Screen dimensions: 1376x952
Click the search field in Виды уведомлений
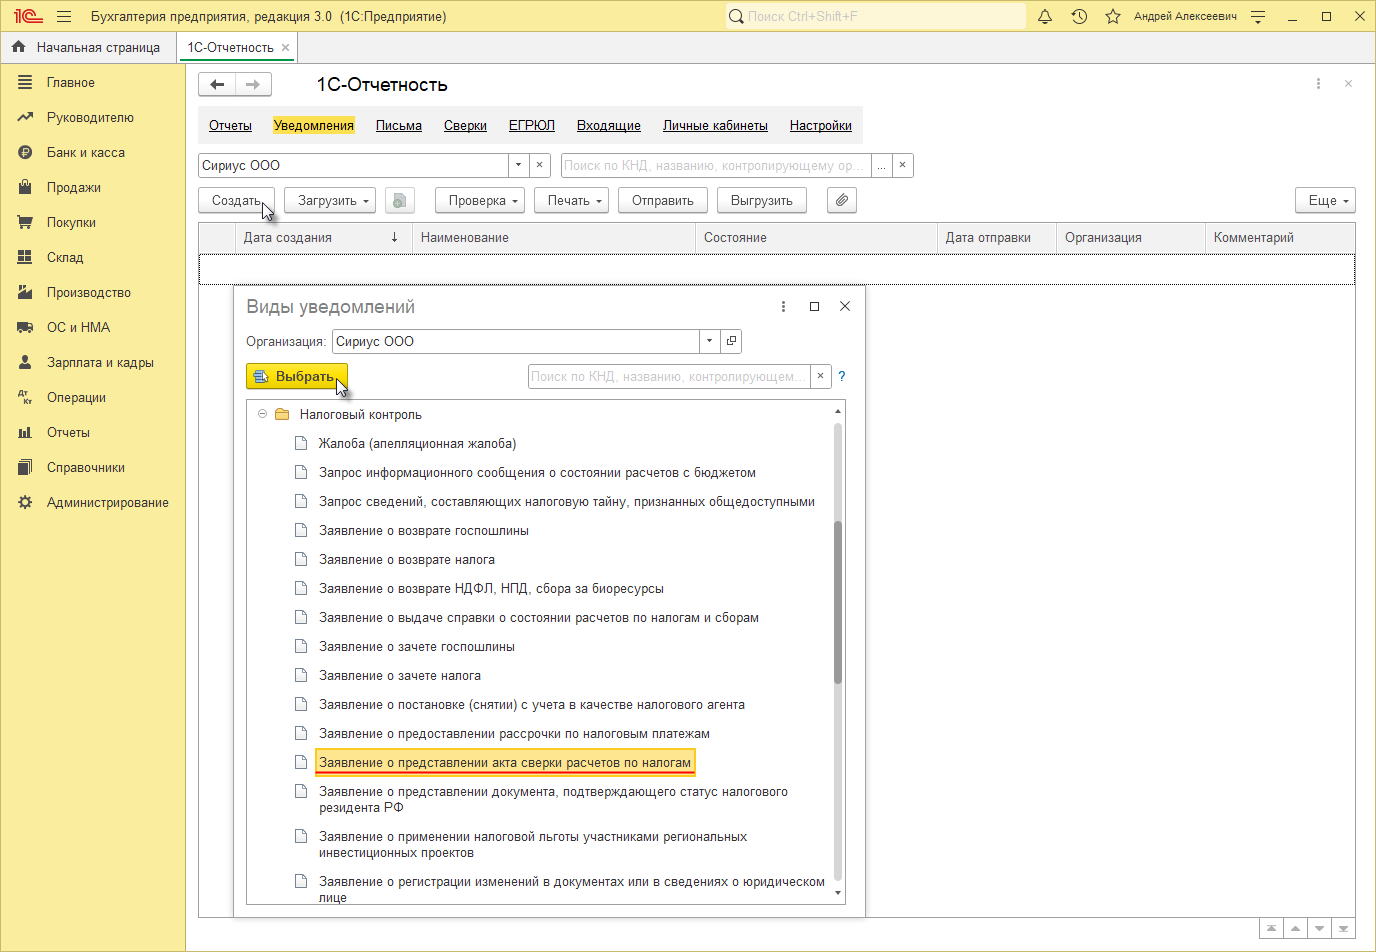668,377
